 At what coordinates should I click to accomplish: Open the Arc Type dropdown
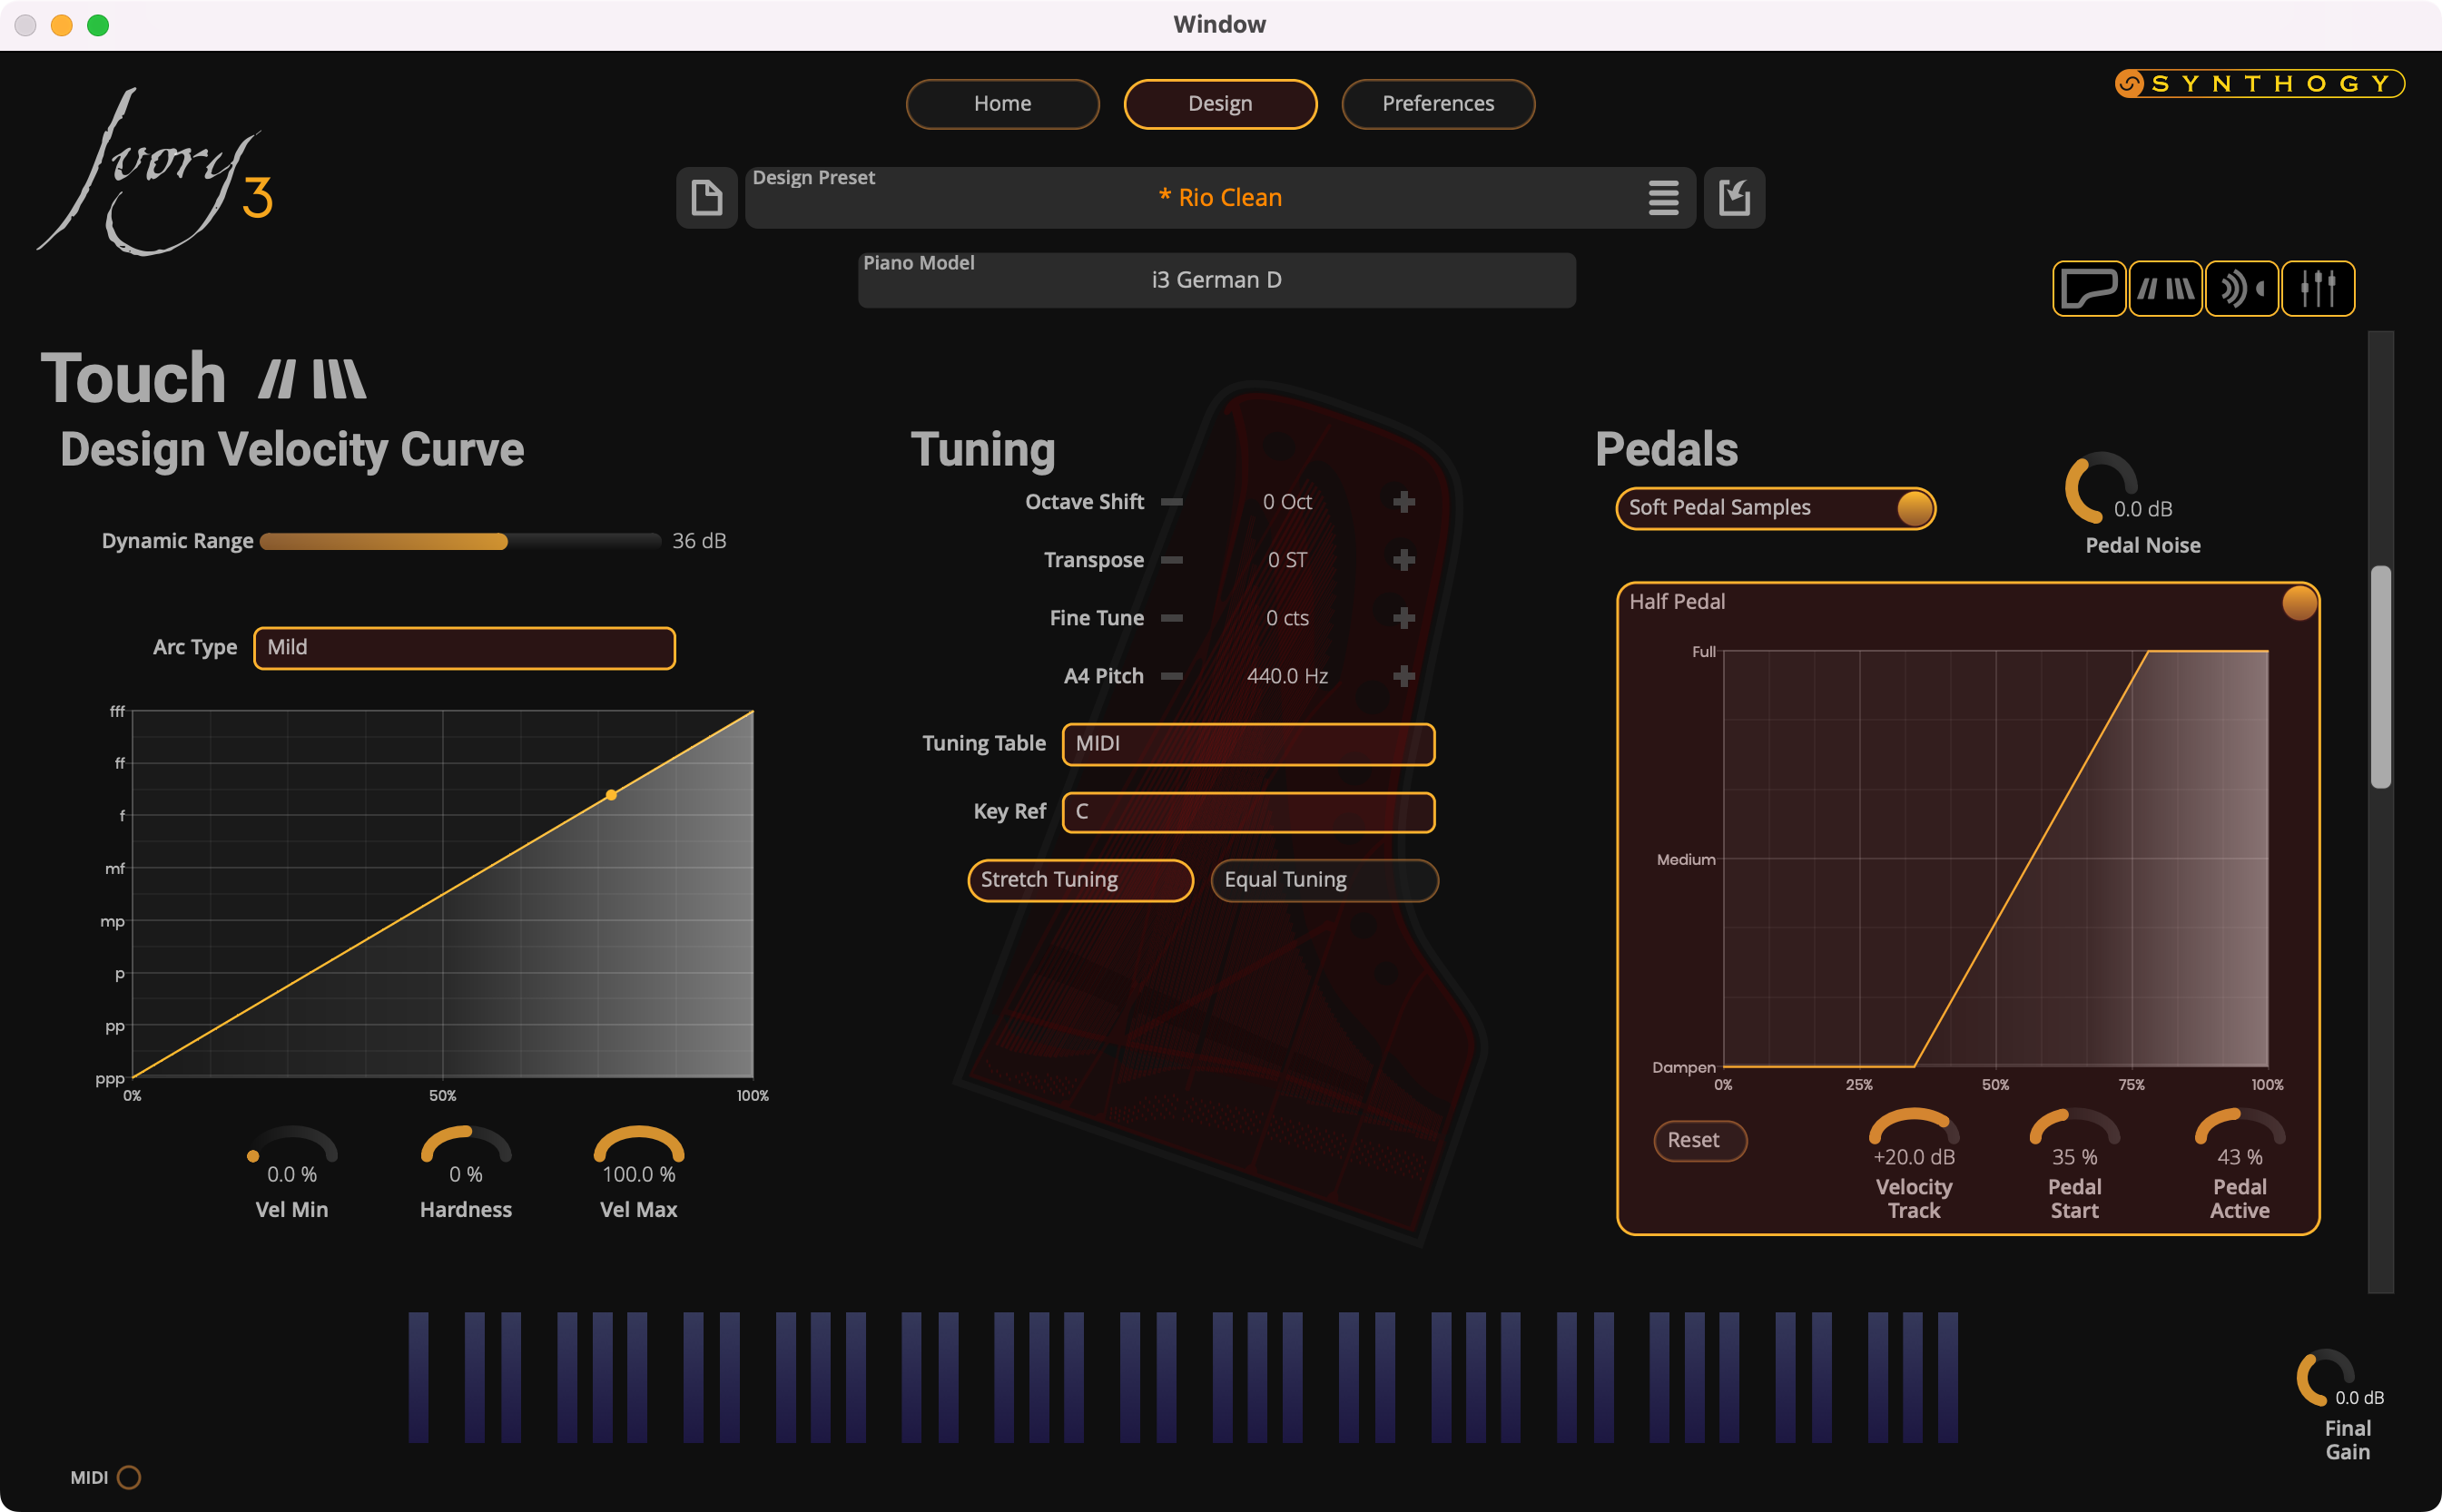(465, 648)
